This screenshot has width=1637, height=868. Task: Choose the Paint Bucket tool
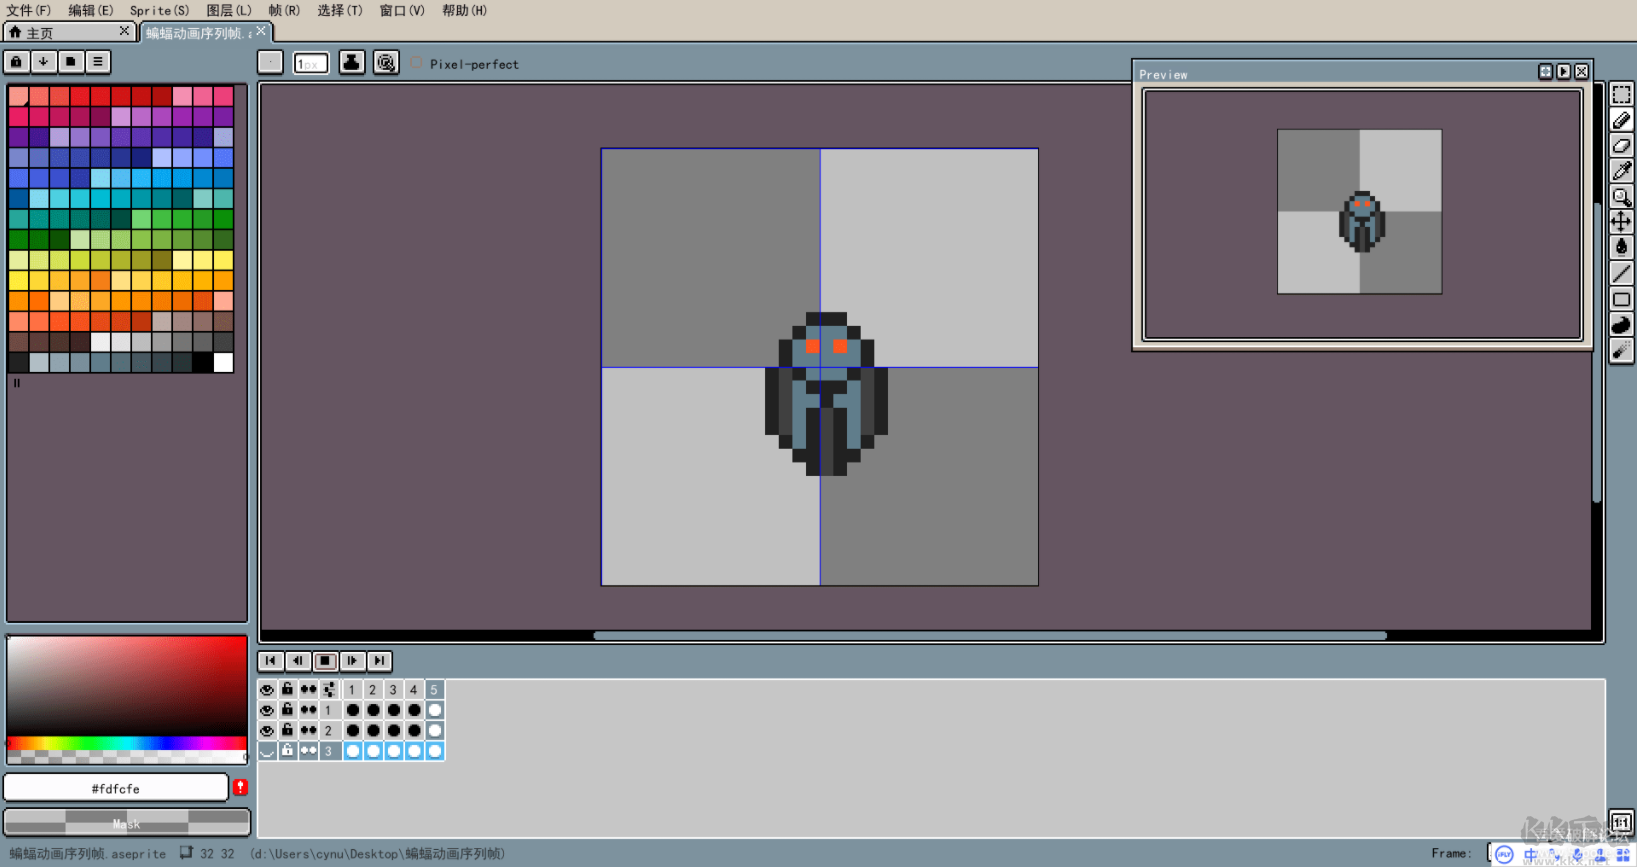pyautogui.click(x=1621, y=248)
